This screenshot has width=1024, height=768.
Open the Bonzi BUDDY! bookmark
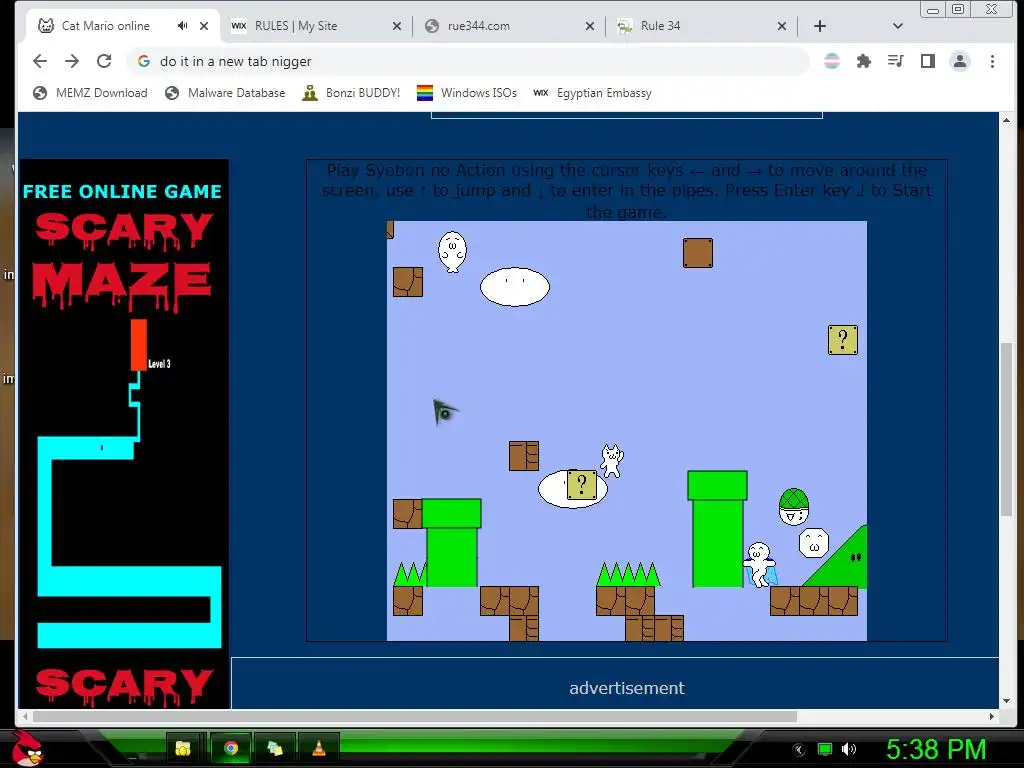(351, 93)
